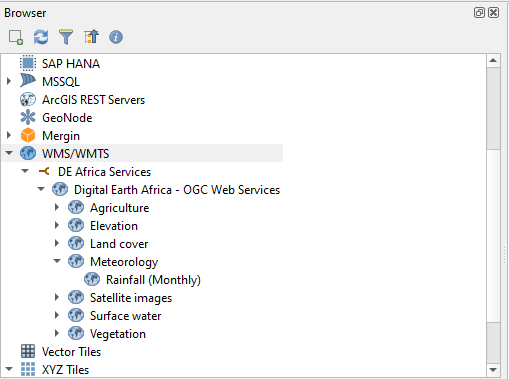Click the WMS/WMTS globe icon

(x=28, y=153)
